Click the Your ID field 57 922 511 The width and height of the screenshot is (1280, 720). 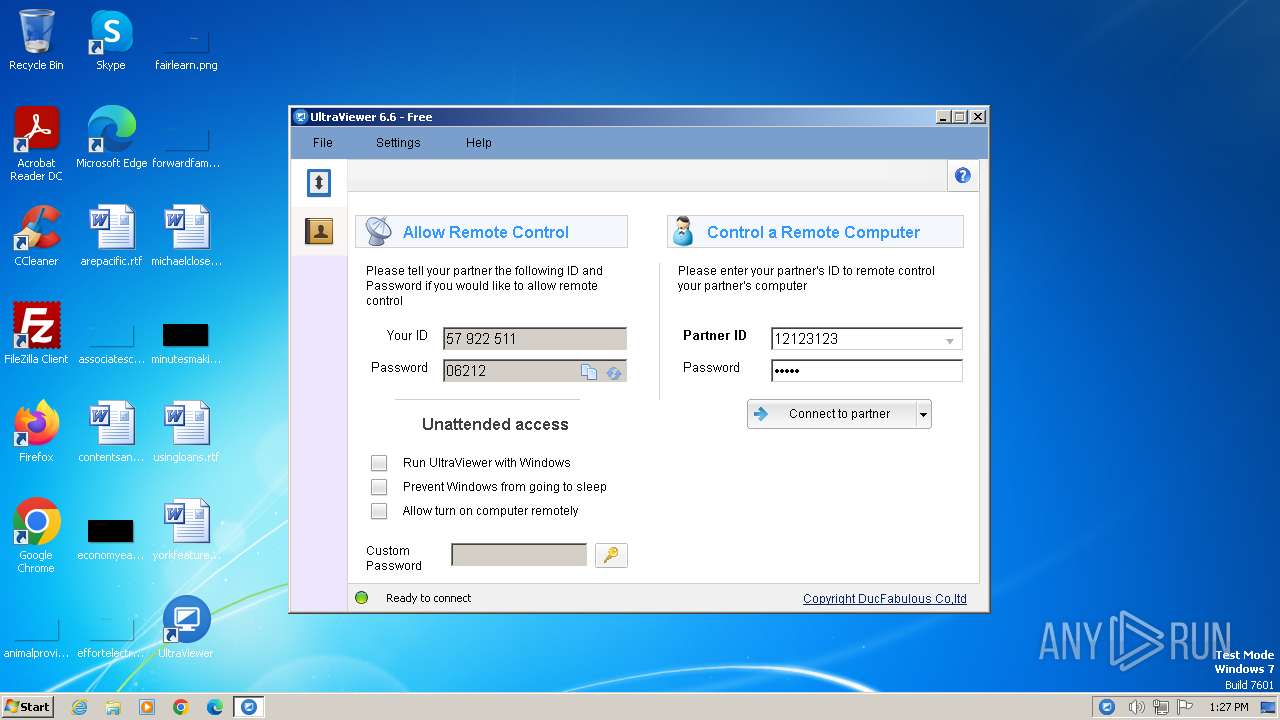pyautogui.click(x=535, y=338)
